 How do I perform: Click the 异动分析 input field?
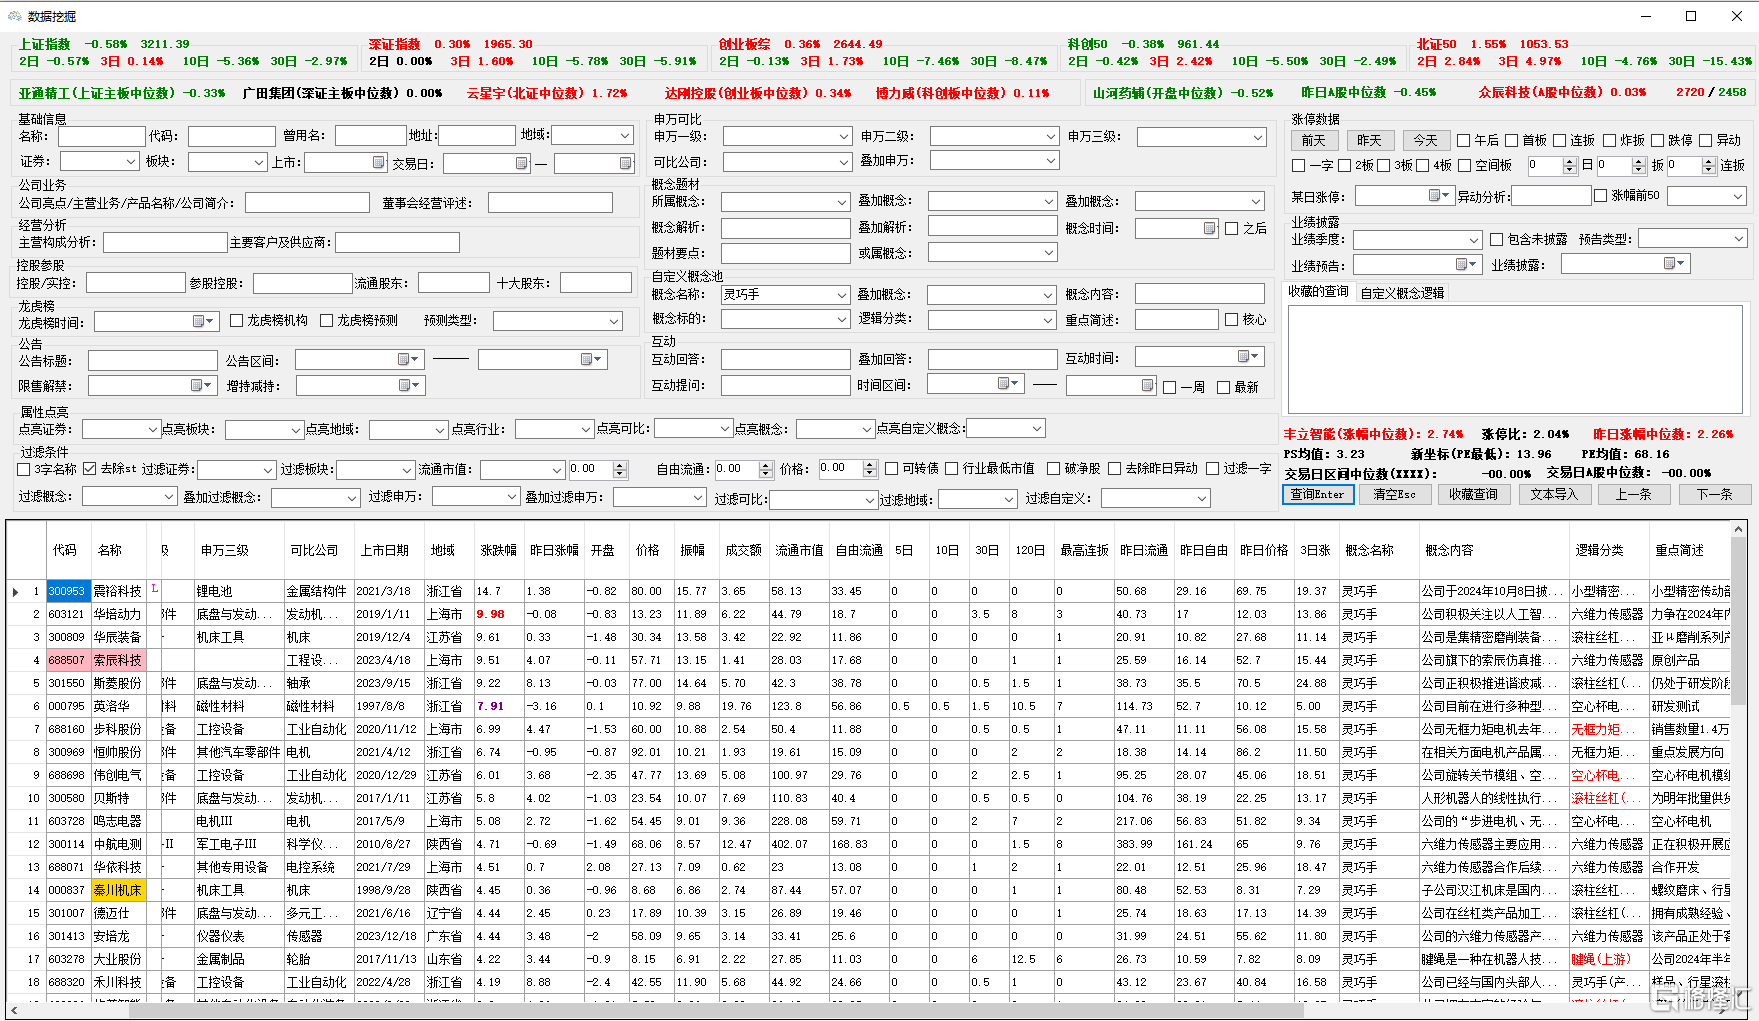point(1551,196)
